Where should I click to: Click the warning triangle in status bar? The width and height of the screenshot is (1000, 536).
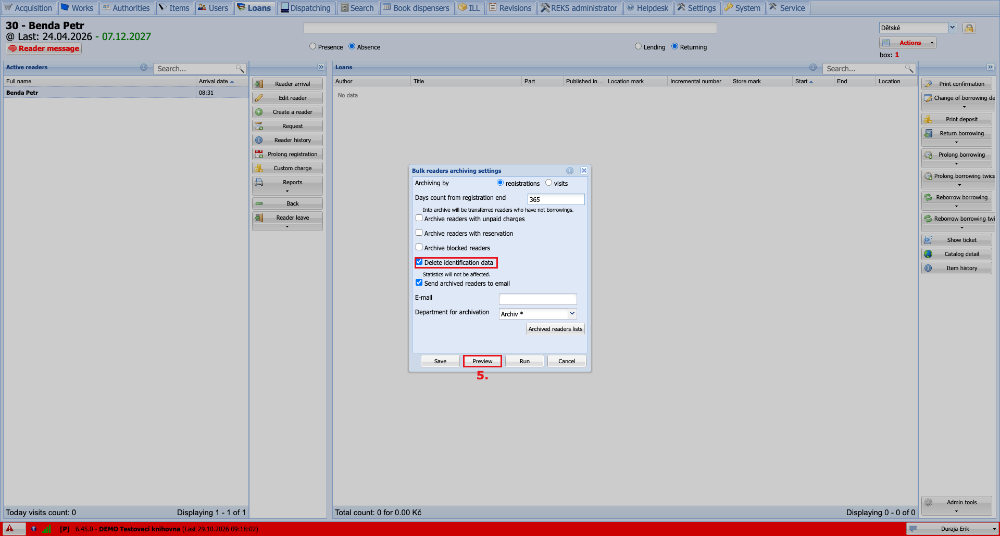(10, 529)
